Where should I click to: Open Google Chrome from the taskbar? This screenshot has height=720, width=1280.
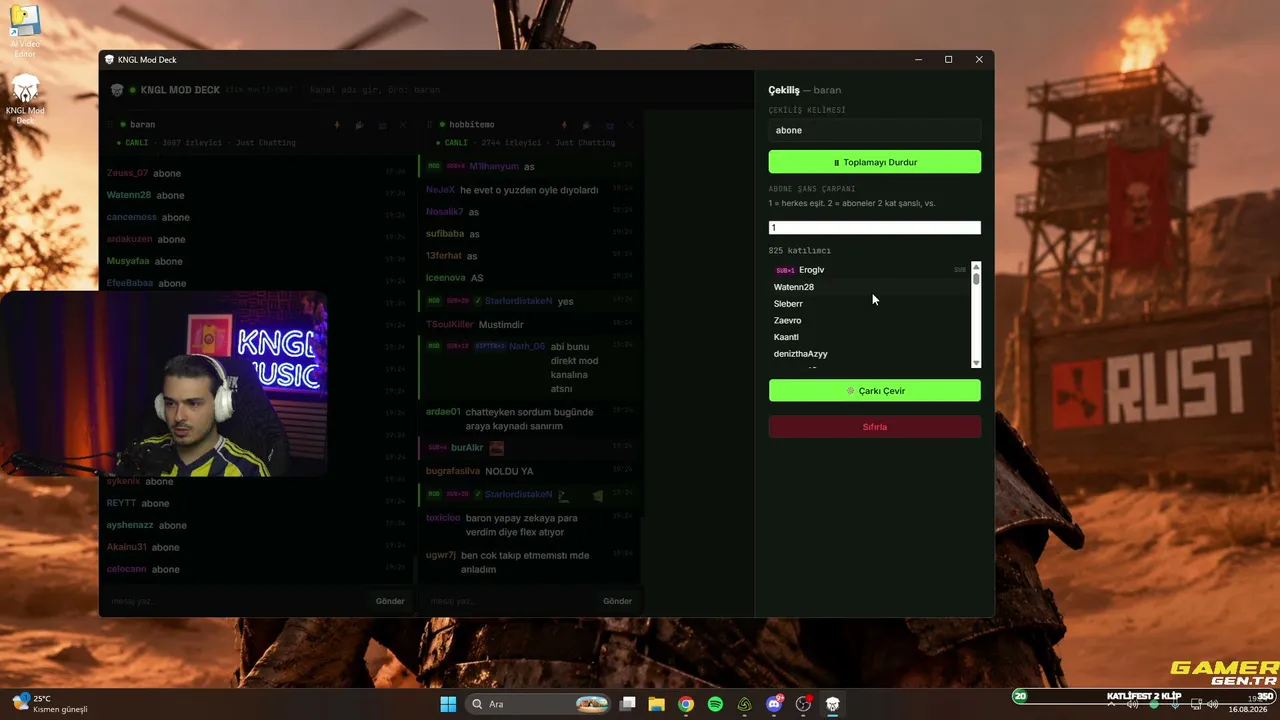point(686,704)
